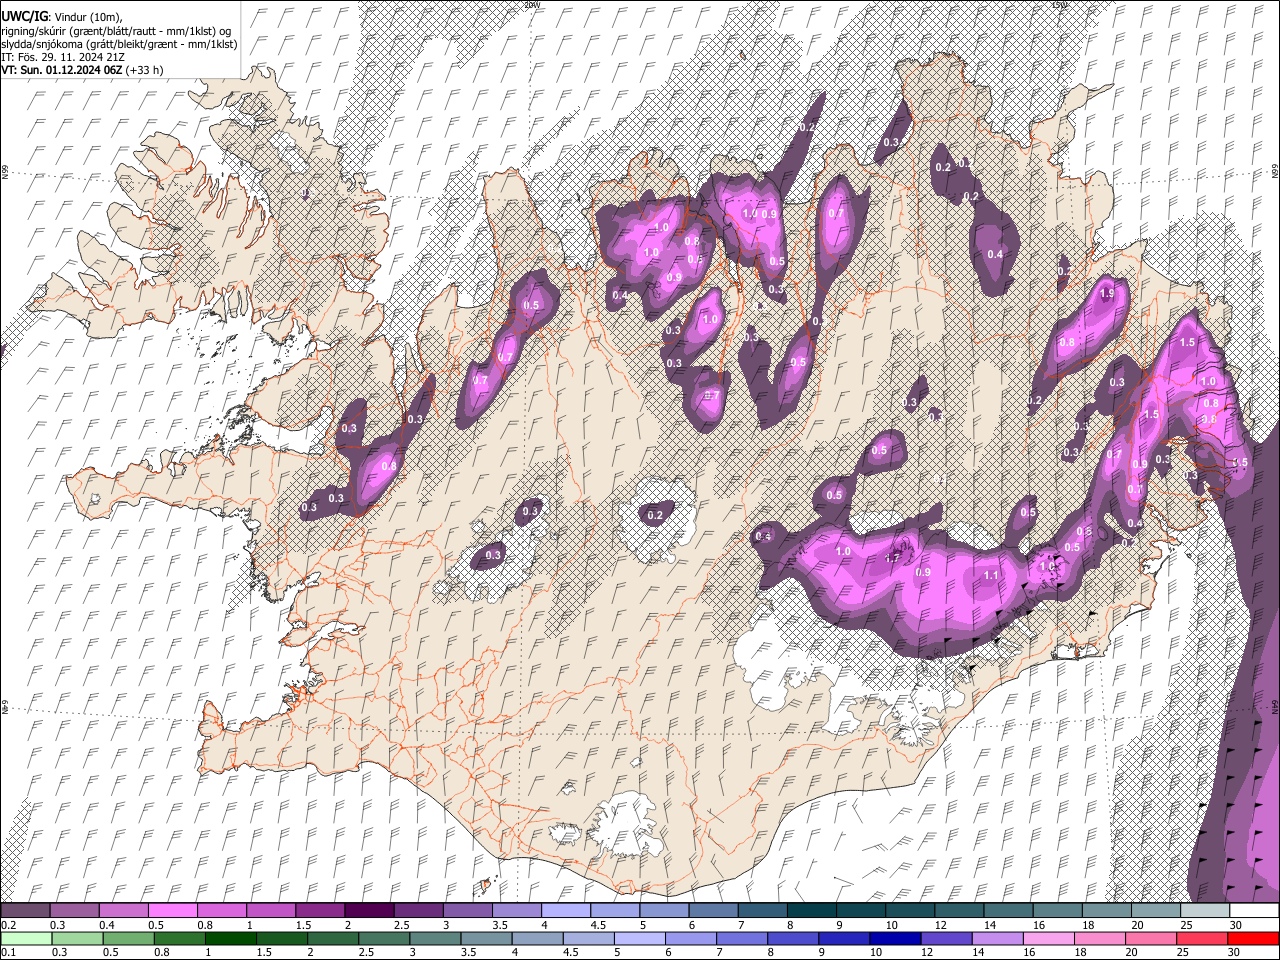Click the '20W' longitude label
The width and height of the screenshot is (1280, 960).
pos(532,5)
